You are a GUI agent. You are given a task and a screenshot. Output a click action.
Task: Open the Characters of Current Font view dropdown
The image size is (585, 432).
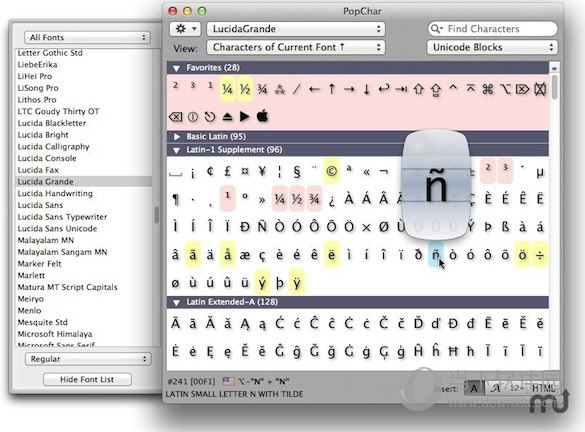(x=296, y=47)
